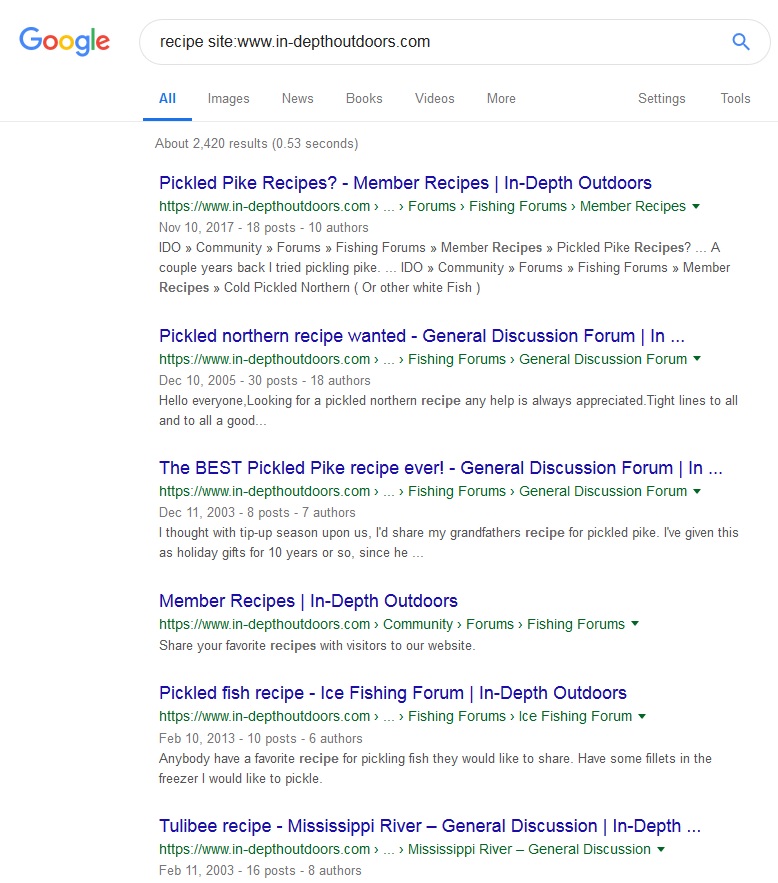The width and height of the screenshot is (778, 883).
Task: Click 'Hello everyone,Looking for a pickled northern' snippet
Action: (448, 411)
